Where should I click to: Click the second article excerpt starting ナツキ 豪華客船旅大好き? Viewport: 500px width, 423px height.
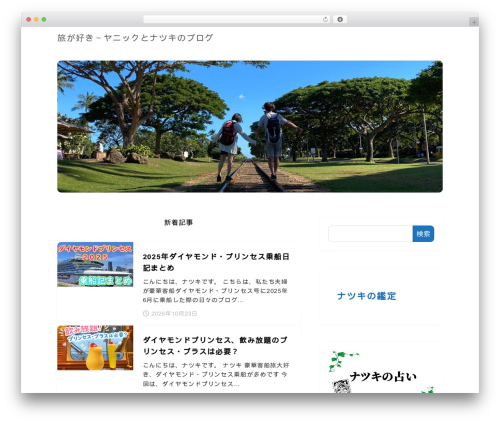(x=216, y=374)
